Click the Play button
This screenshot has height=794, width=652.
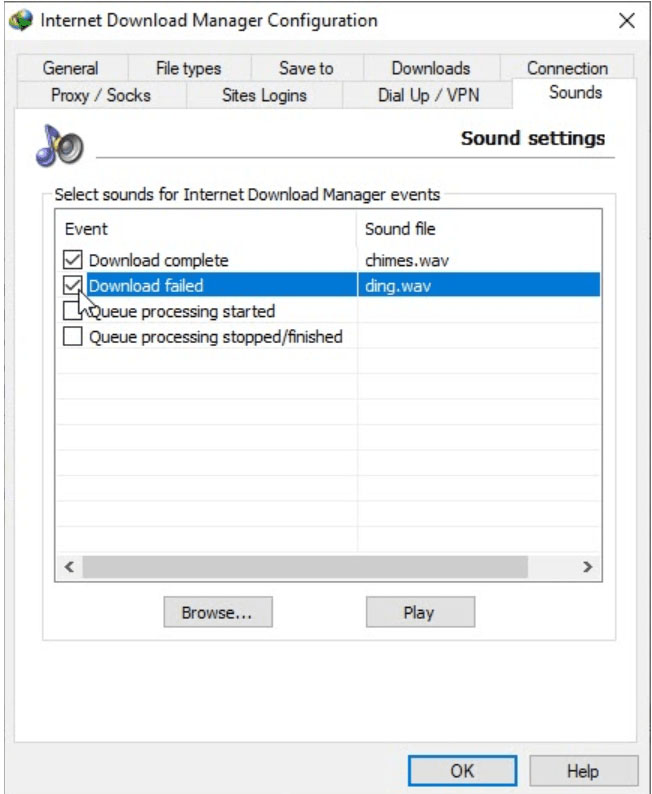[x=420, y=612]
